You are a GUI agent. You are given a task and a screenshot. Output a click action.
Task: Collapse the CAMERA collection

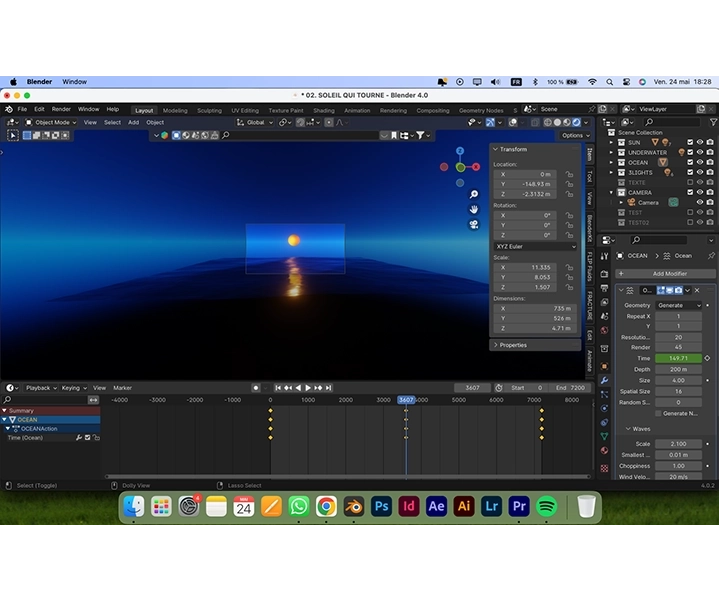(x=611, y=193)
